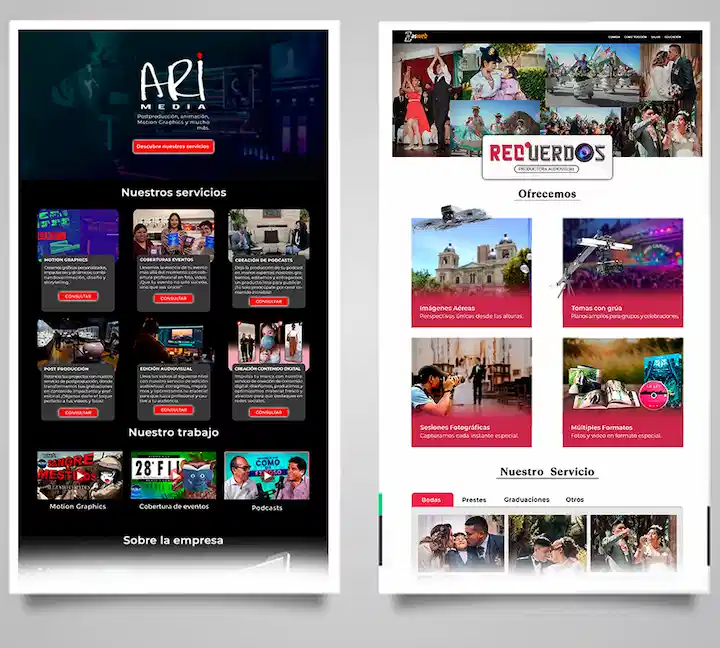Click the wedding kiss photo in Recuerdos banner
The image size is (720, 648).
point(671,73)
